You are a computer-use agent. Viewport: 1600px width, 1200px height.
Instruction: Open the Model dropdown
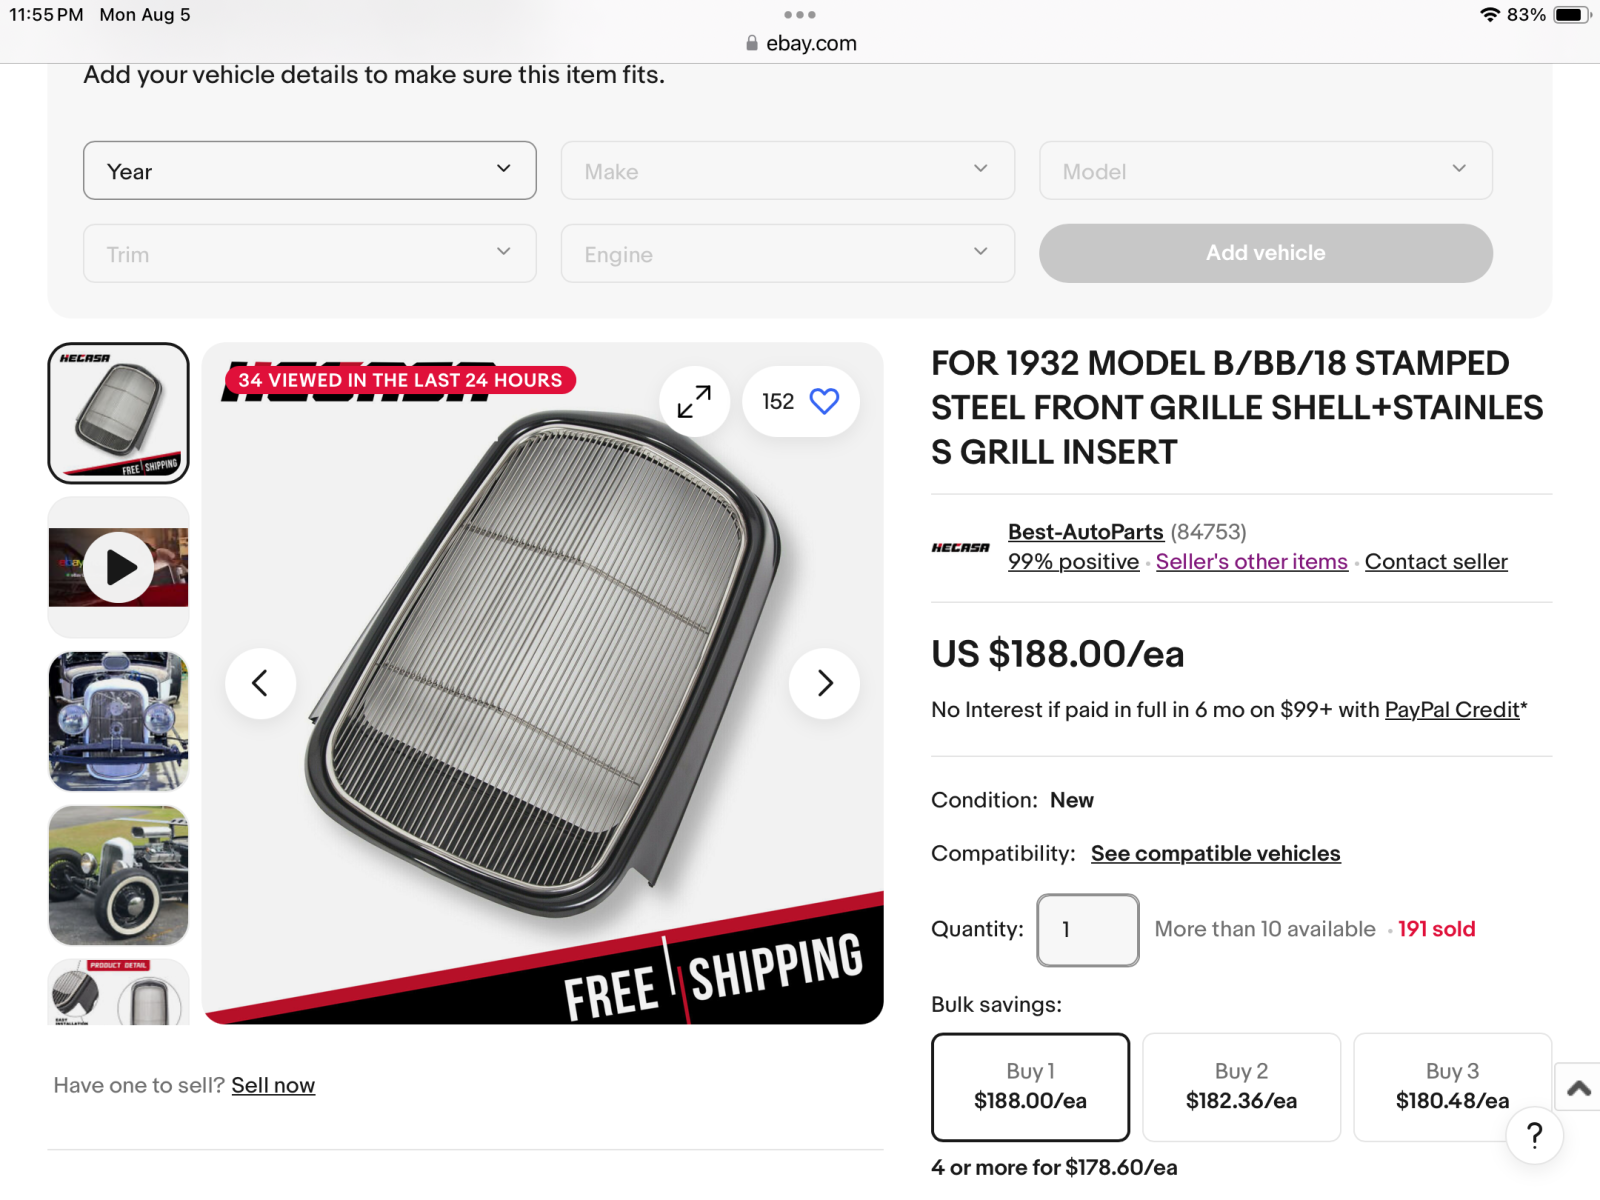click(x=1265, y=171)
